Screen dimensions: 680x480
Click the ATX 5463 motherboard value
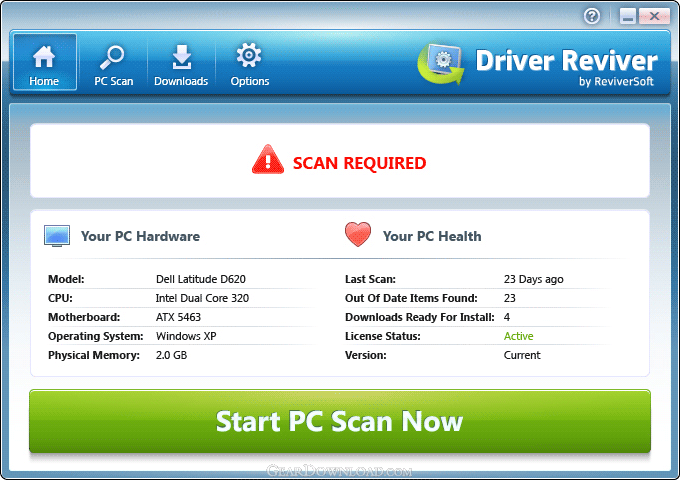pos(178,317)
